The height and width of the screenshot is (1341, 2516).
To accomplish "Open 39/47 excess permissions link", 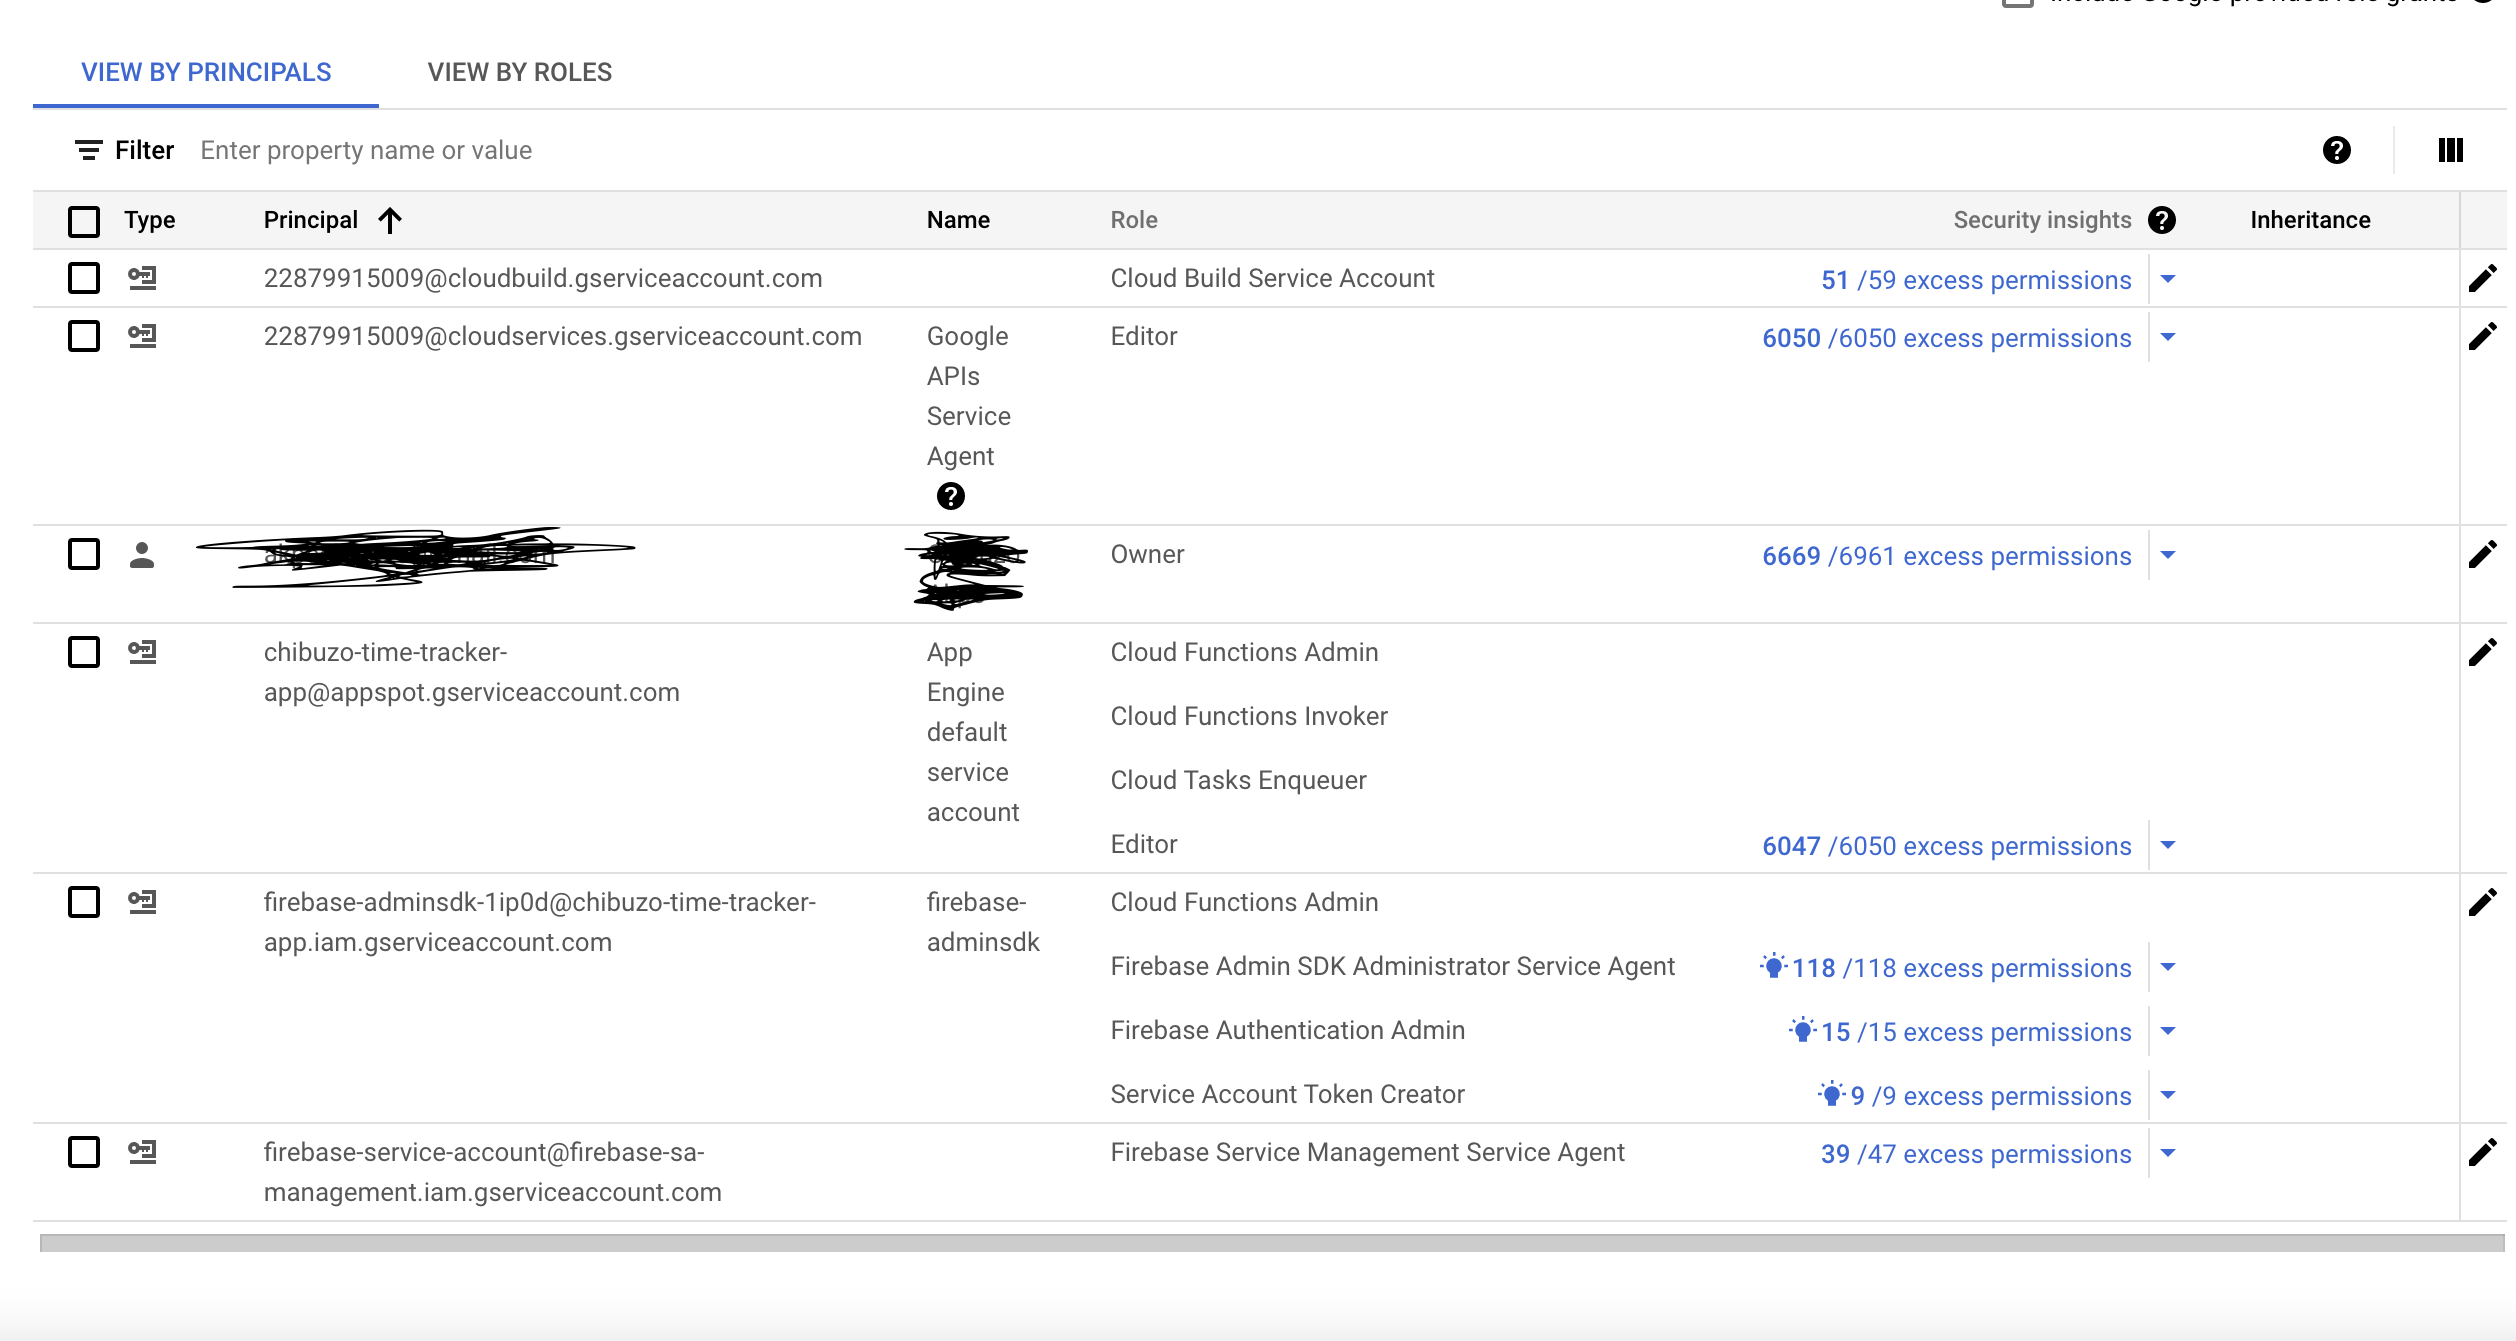I will click(x=1976, y=1154).
